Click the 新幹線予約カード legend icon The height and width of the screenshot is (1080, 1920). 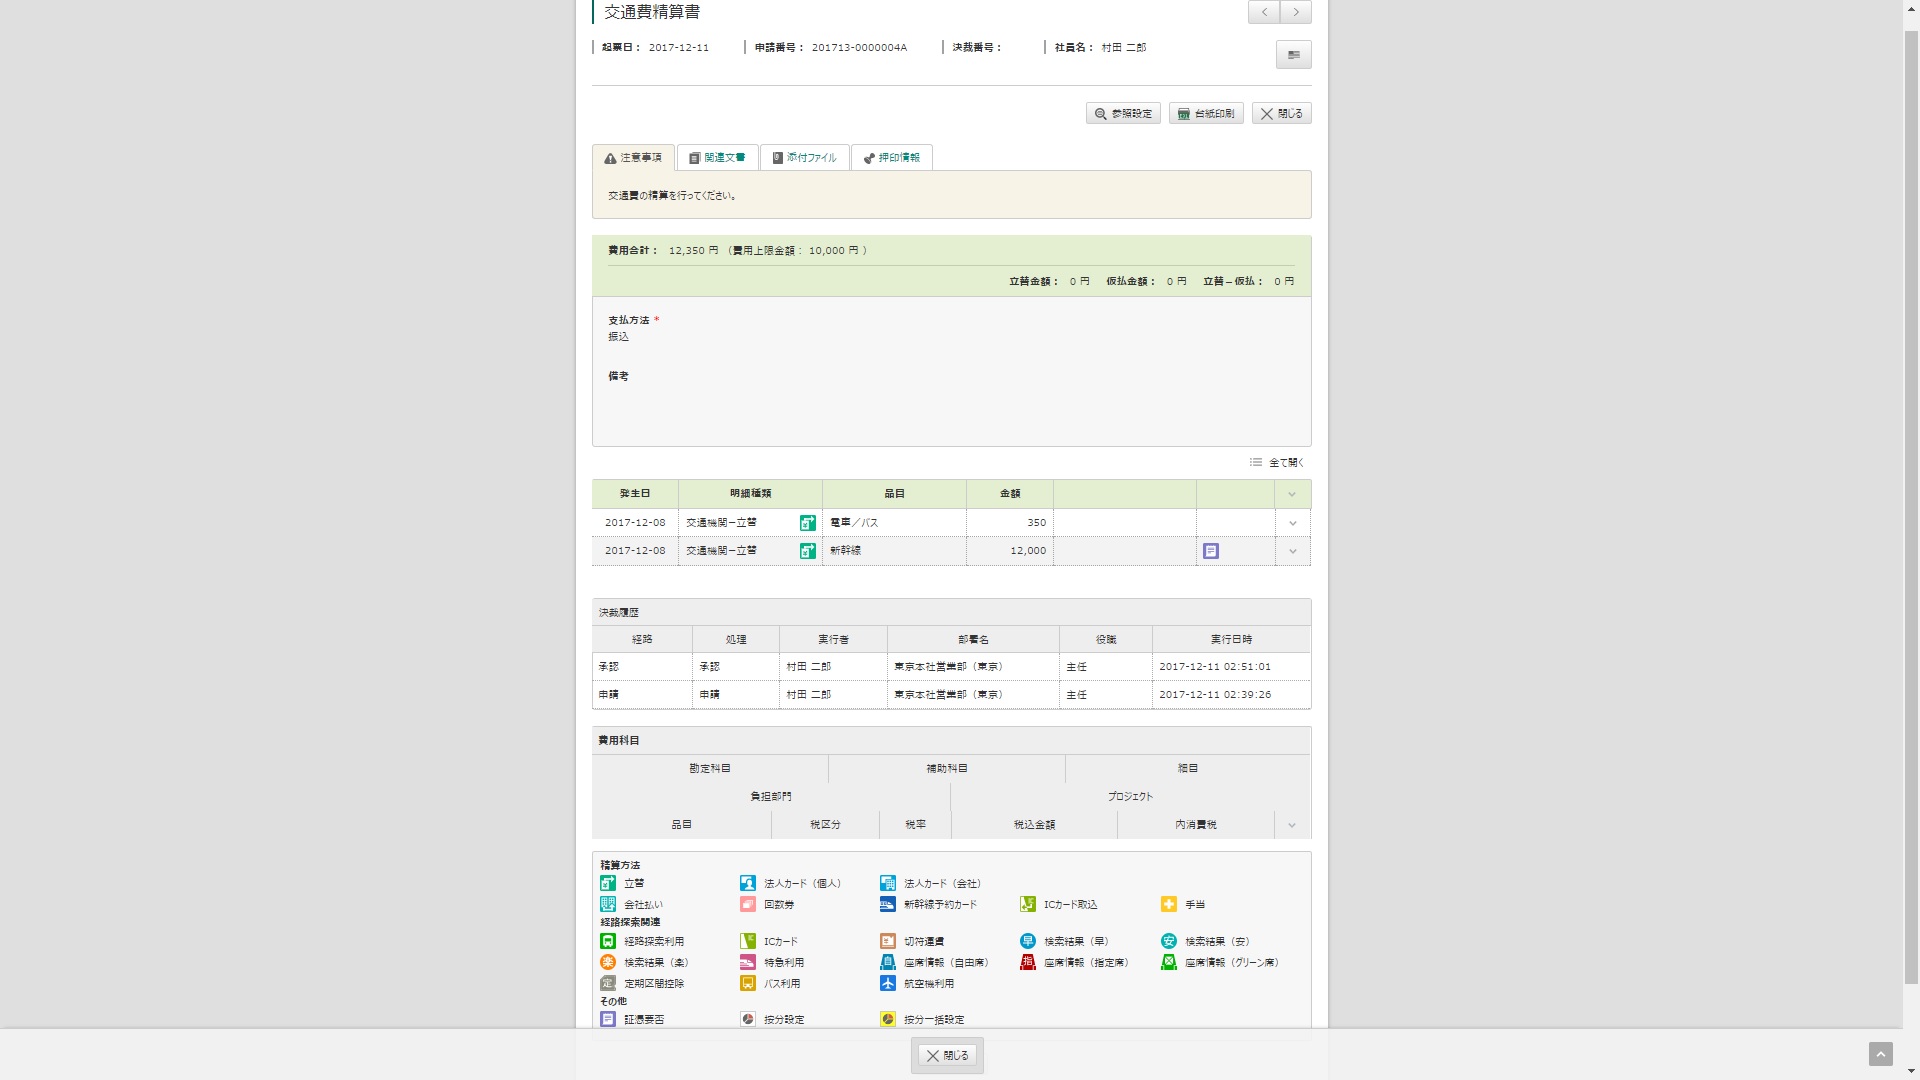[x=887, y=904]
